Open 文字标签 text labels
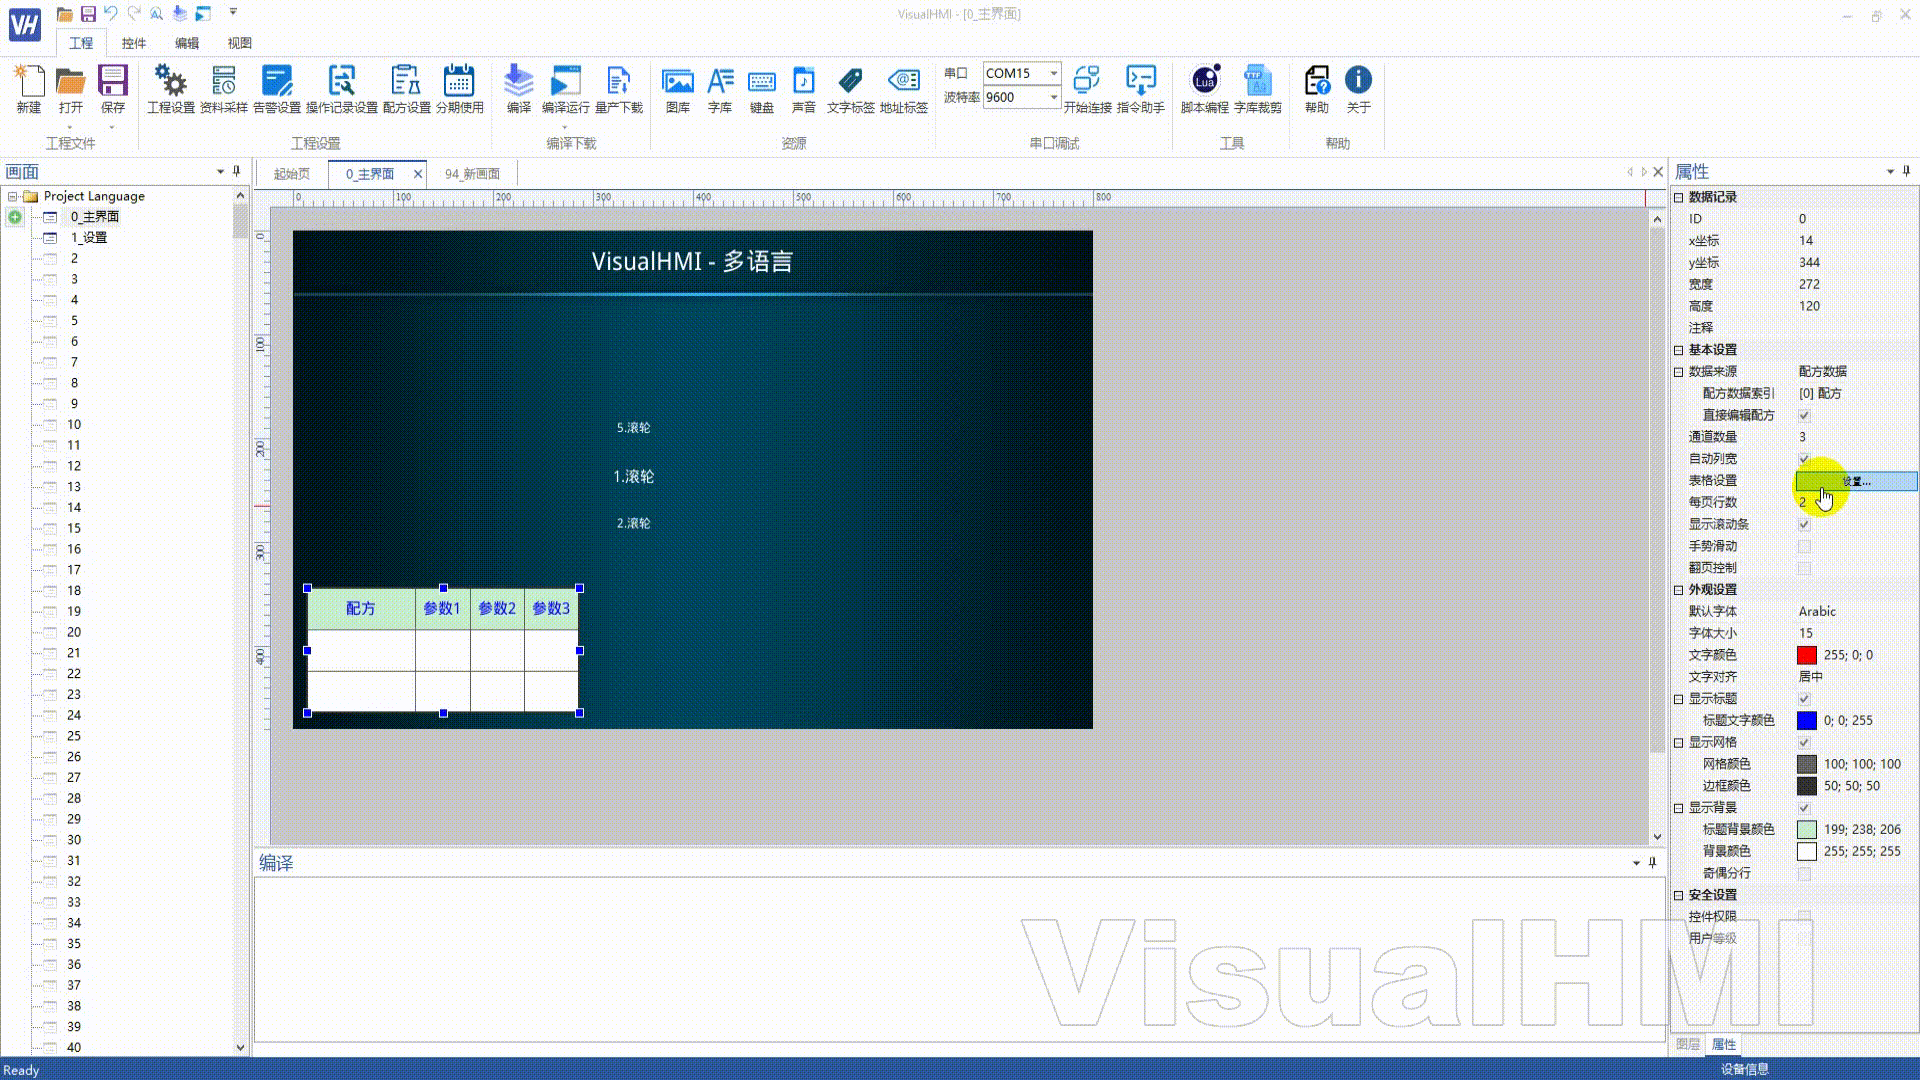 click(851, 89)
